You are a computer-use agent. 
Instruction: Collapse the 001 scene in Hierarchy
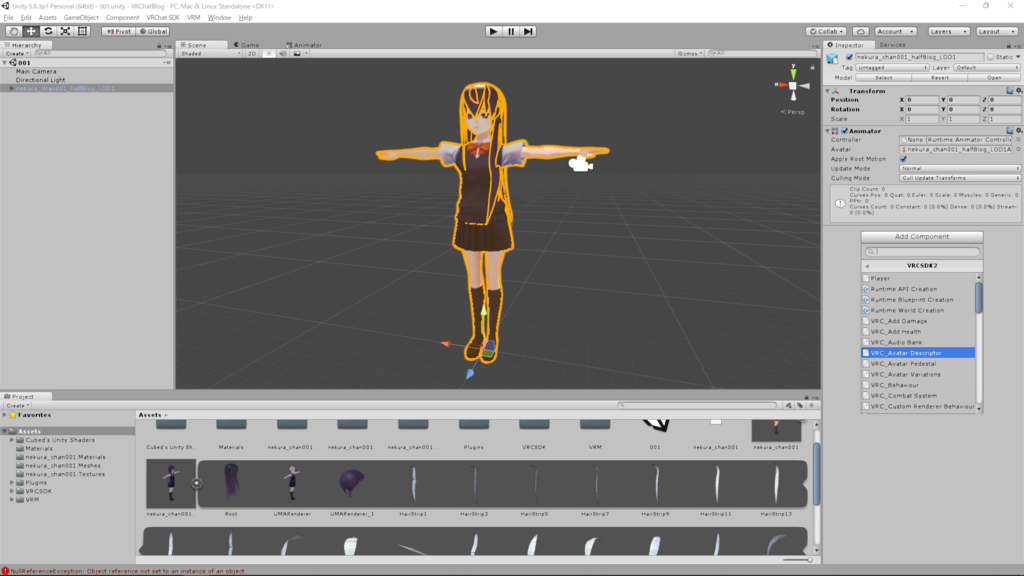point(5,63)
